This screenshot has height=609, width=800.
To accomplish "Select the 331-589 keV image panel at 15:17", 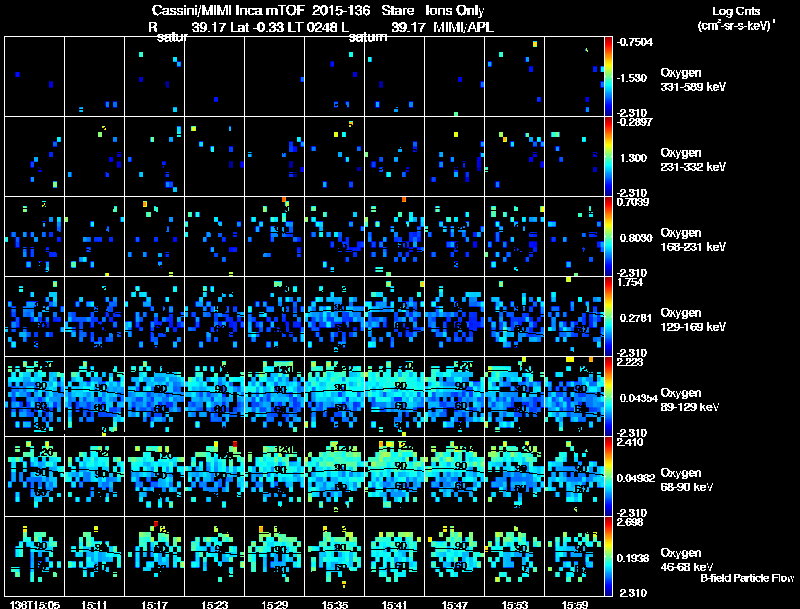I will tap(155, 77).
